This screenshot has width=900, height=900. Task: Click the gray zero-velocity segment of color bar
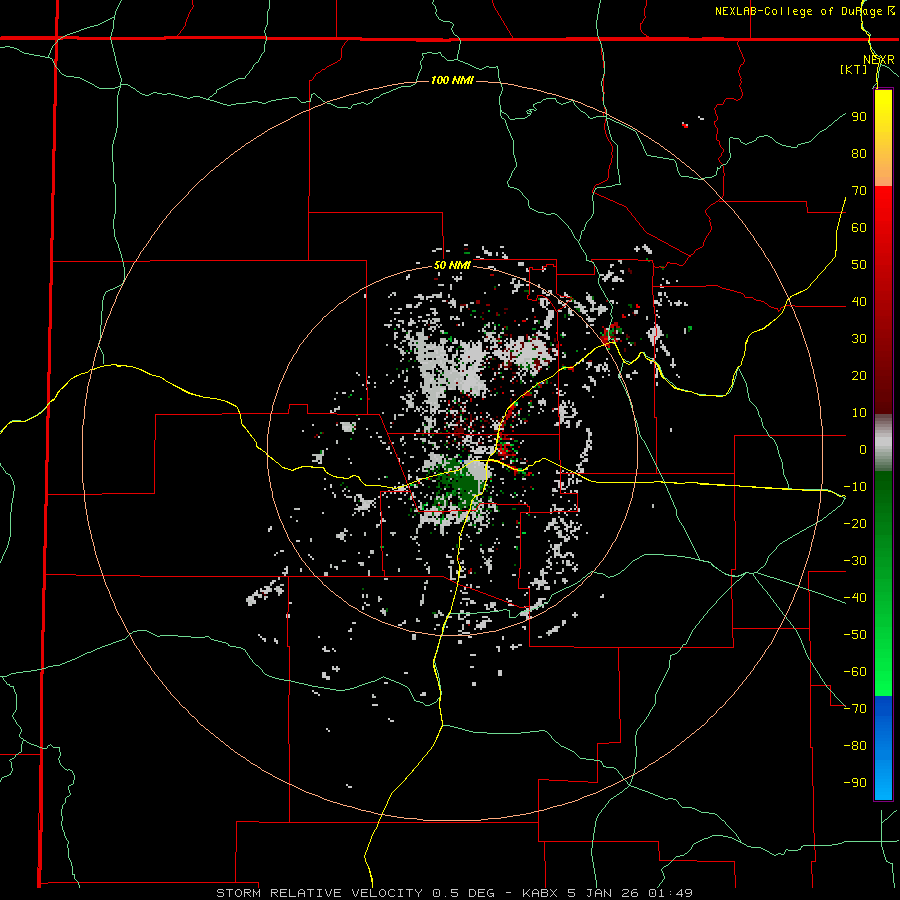pos(883,443)
